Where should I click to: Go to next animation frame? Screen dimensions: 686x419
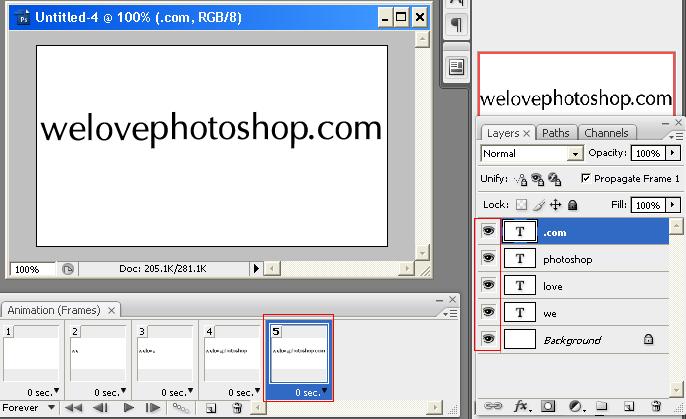pyautogui.click(x=153, y=408)
